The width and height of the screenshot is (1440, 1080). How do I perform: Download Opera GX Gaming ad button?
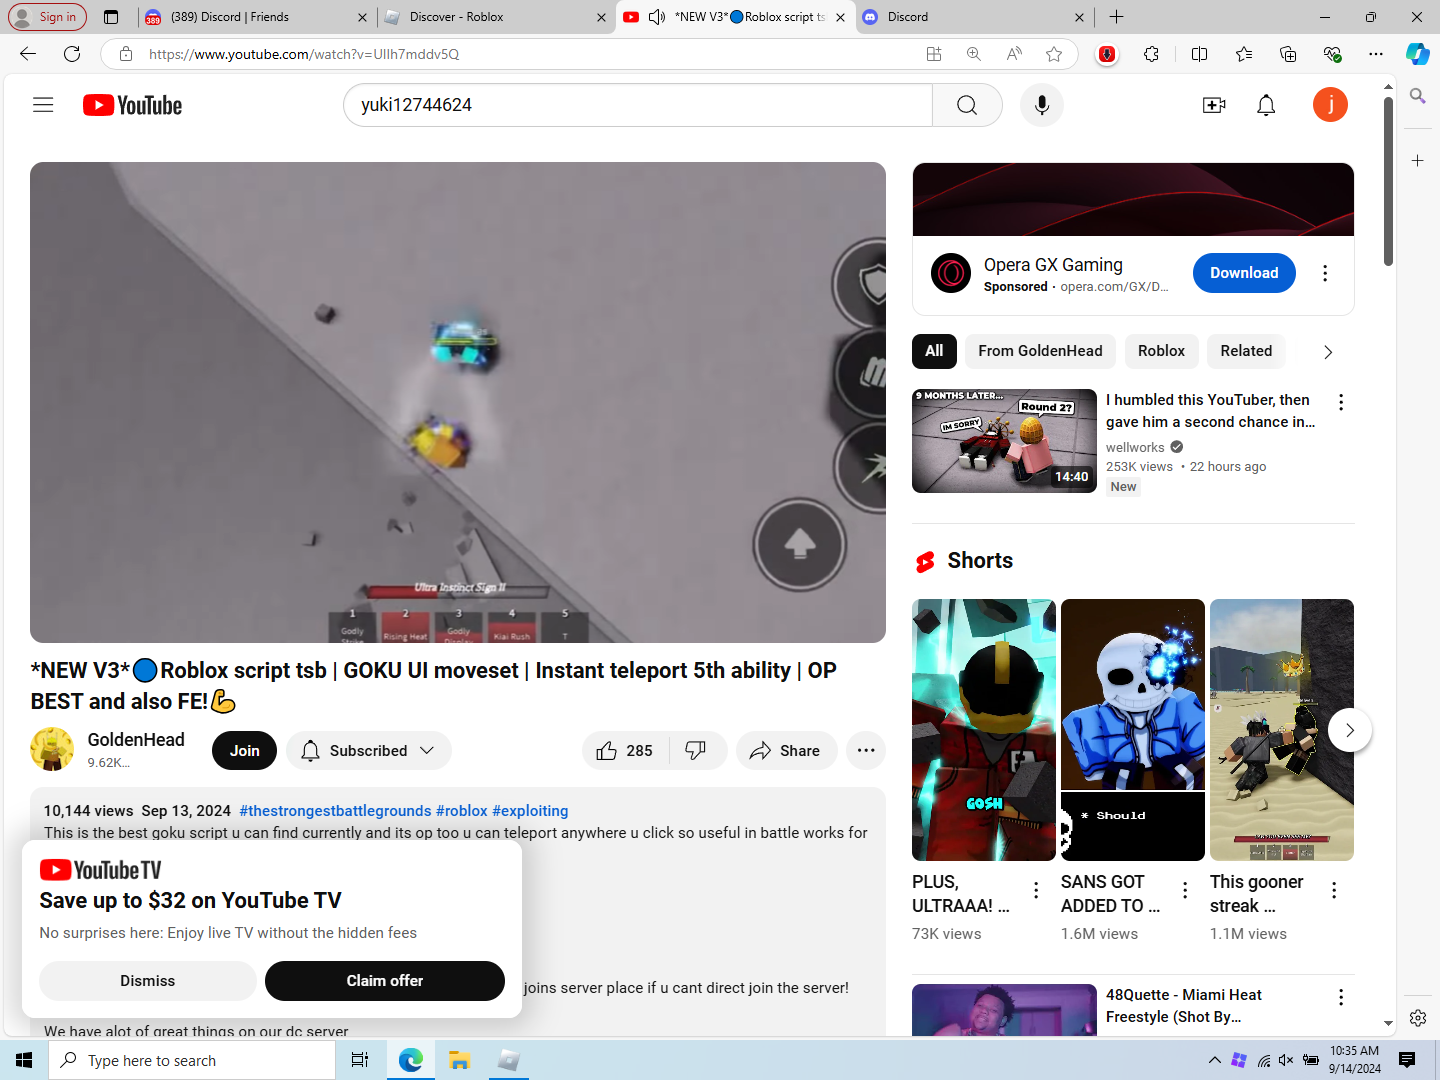(x=1244, y=273)
